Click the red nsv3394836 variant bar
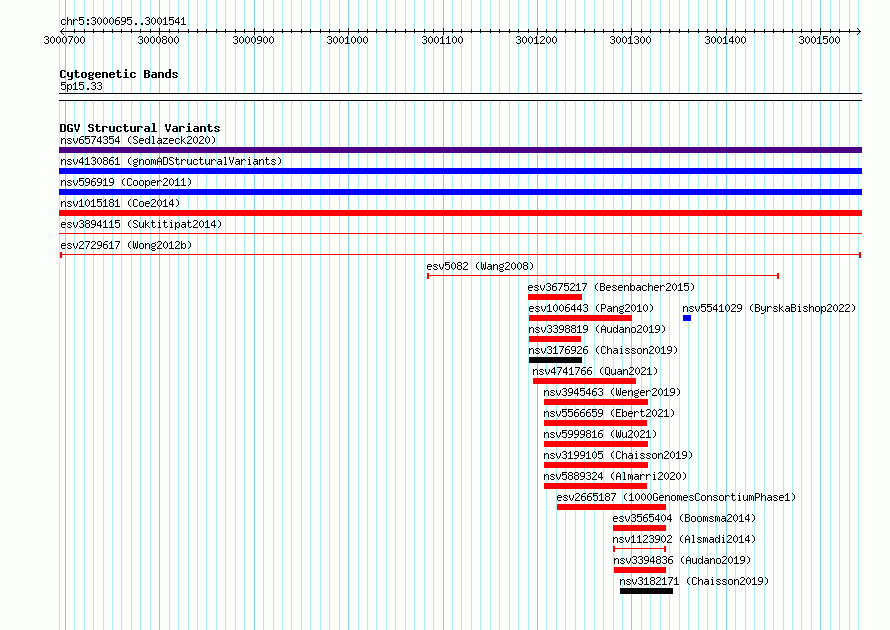The image size is (890, 630). point(640,570)
